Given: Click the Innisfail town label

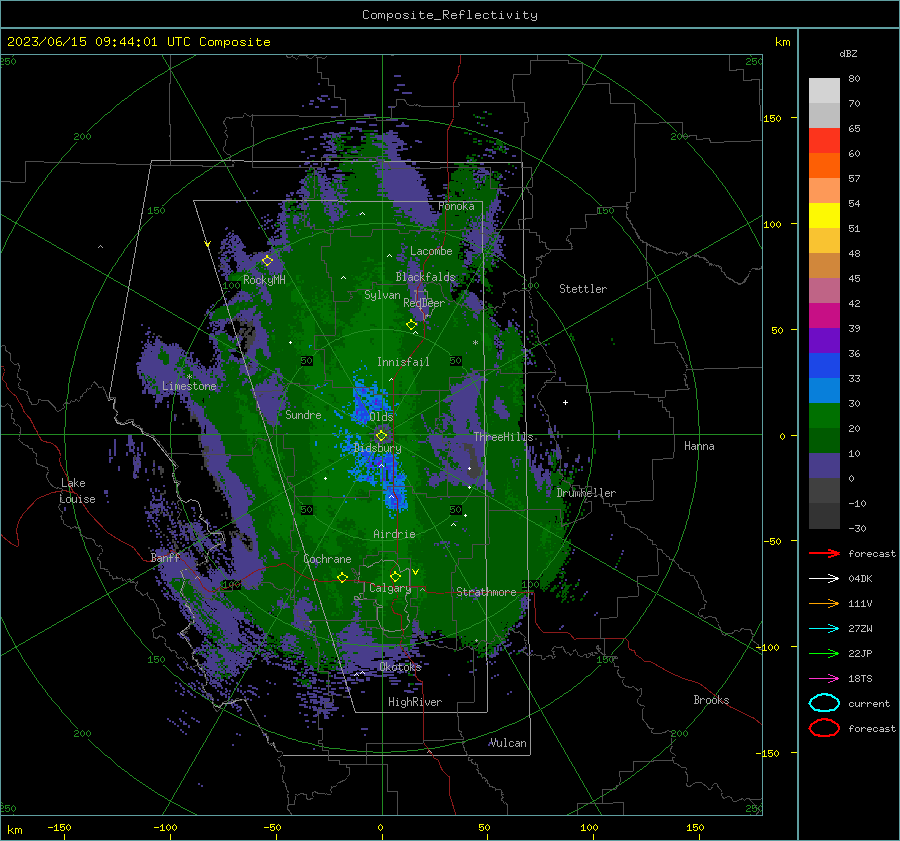Looking at the screenshot, I should (x=403, y=362).
